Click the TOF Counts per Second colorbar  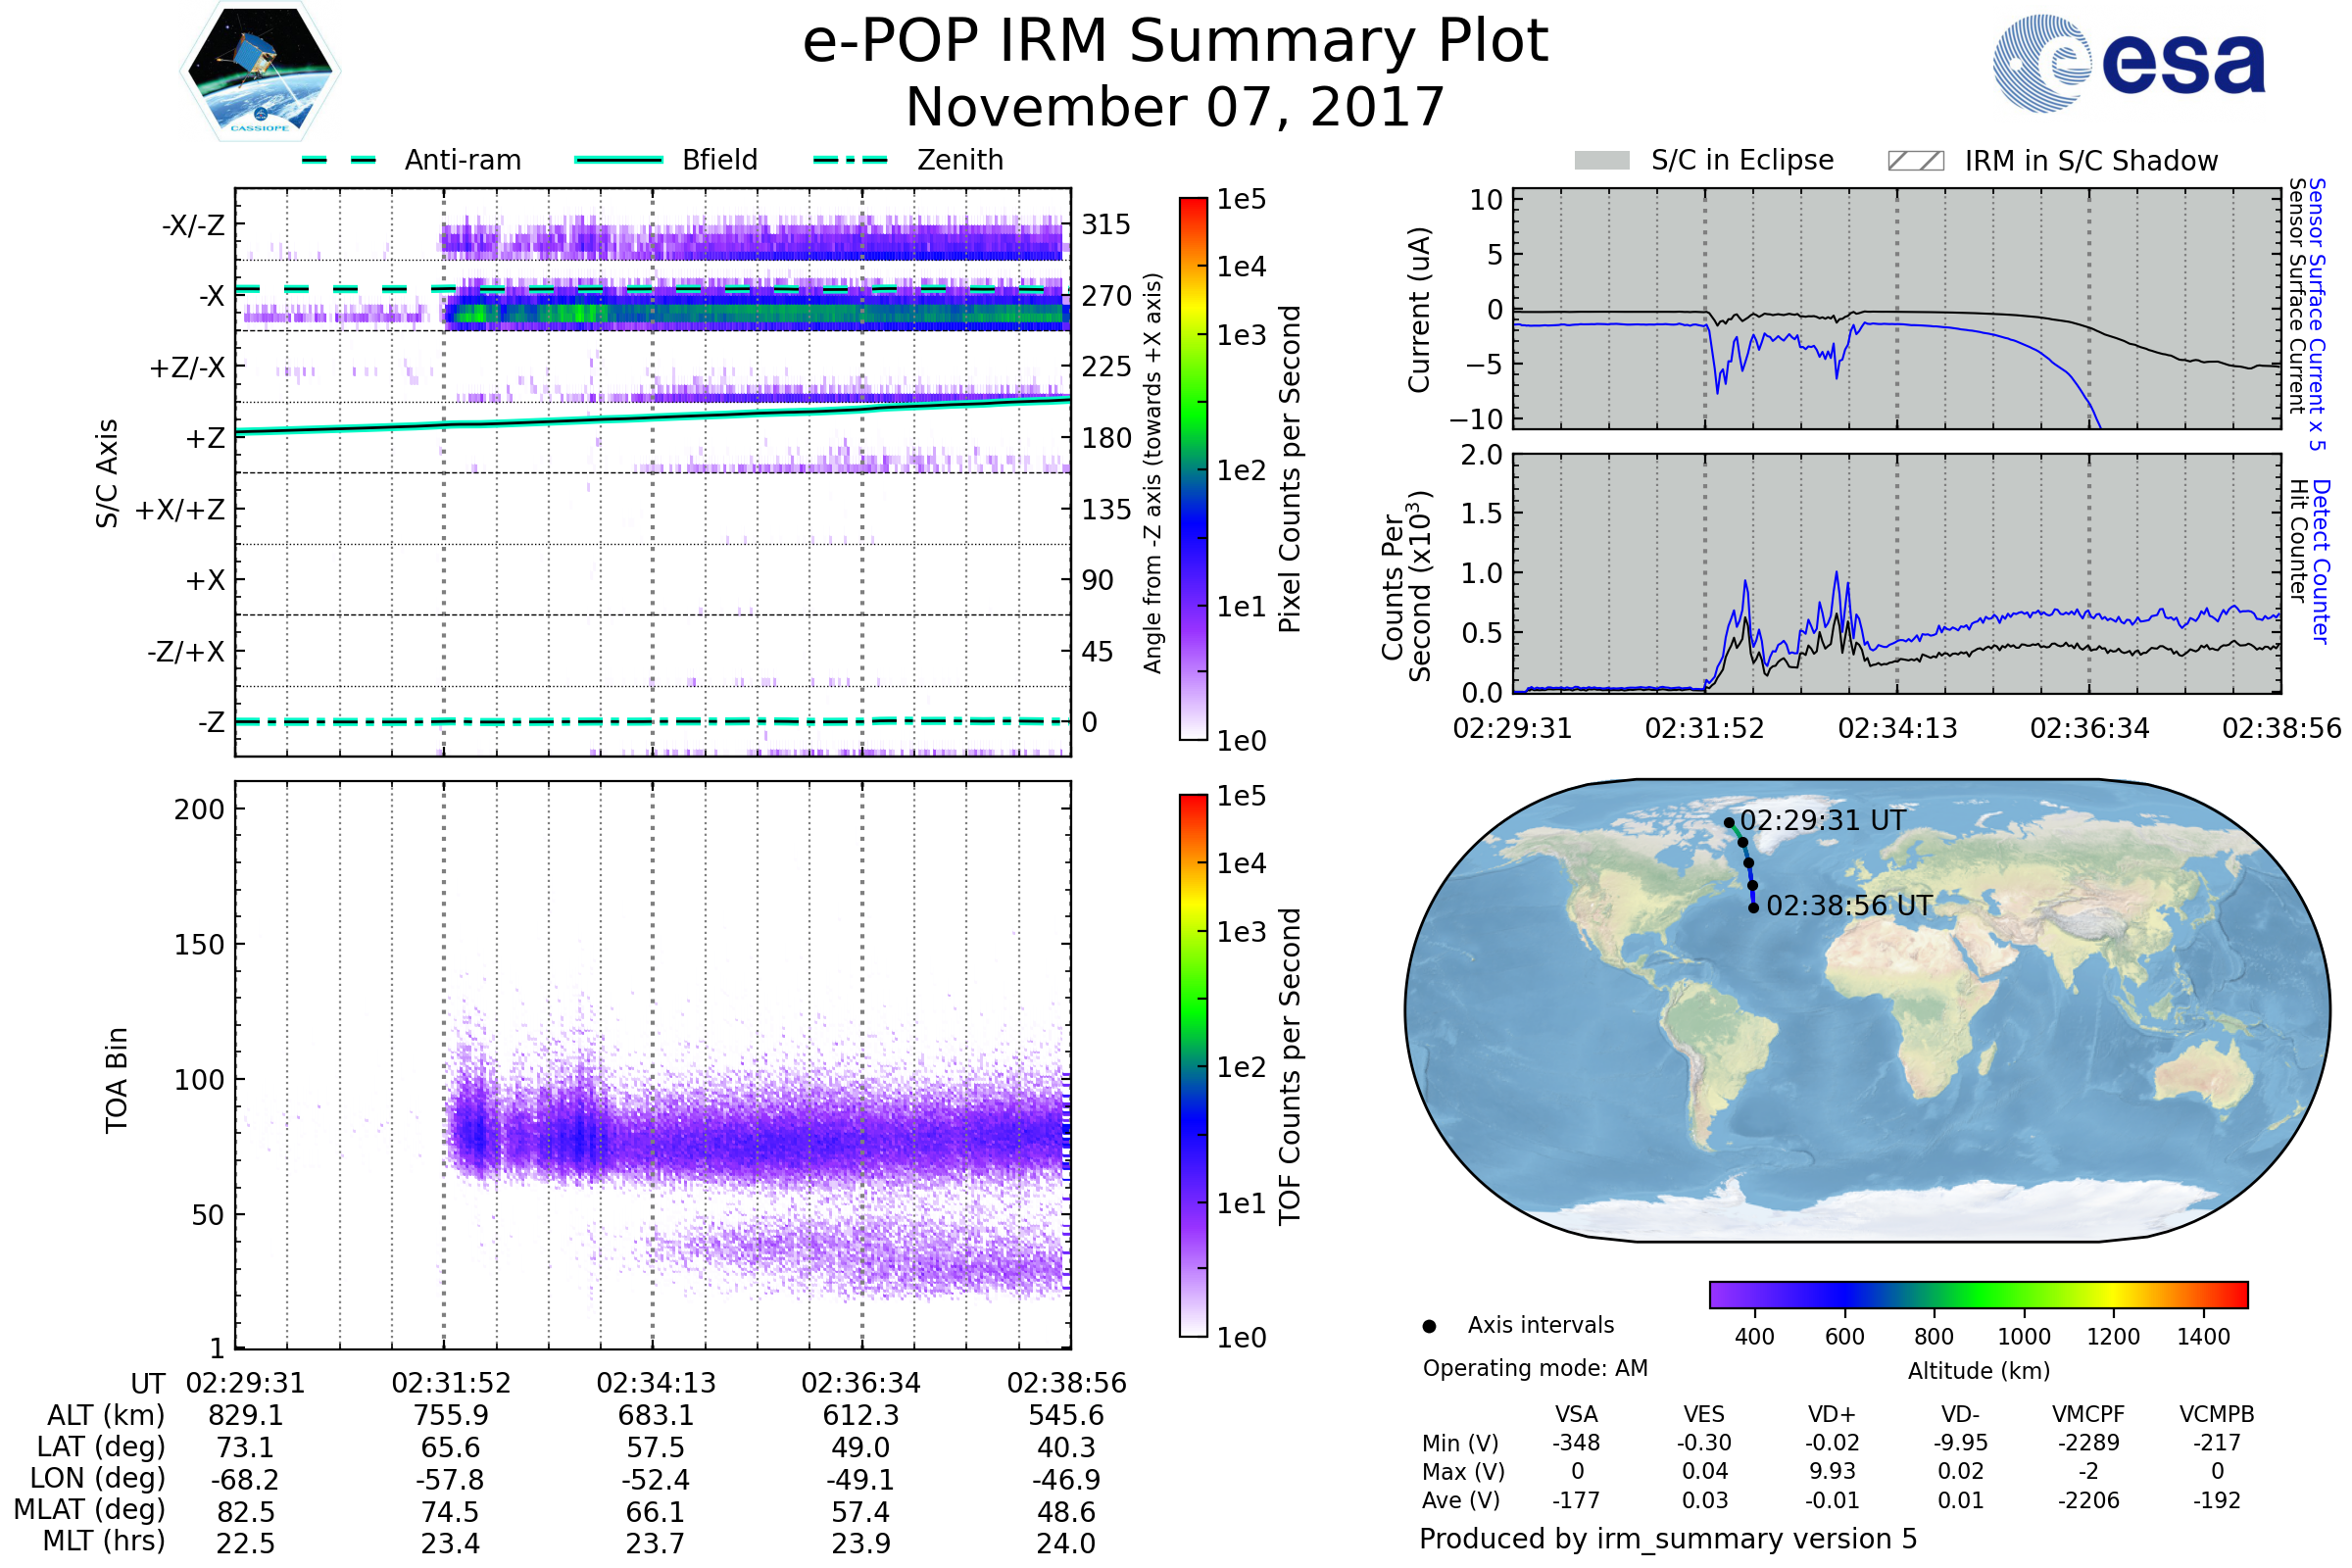[x=1193, y=1065]
